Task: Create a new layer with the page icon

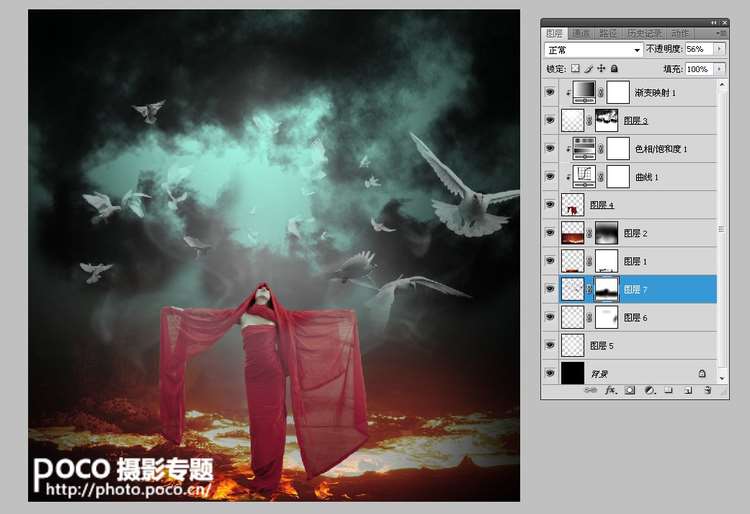Action: pos(688,390)
